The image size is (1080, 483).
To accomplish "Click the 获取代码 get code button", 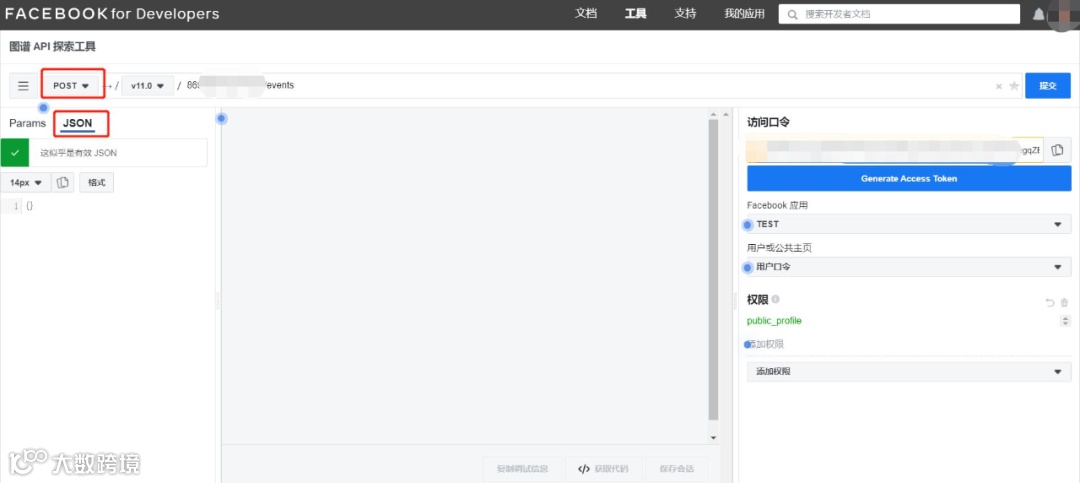I will click(x=603, y=469).
